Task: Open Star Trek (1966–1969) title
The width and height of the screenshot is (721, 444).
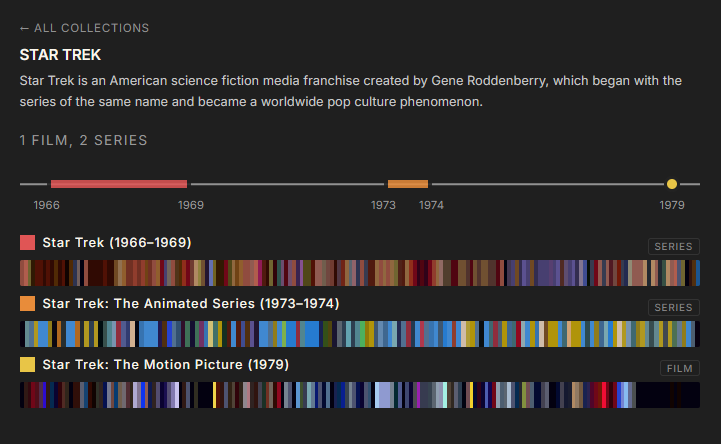Action: coord(117,243)
